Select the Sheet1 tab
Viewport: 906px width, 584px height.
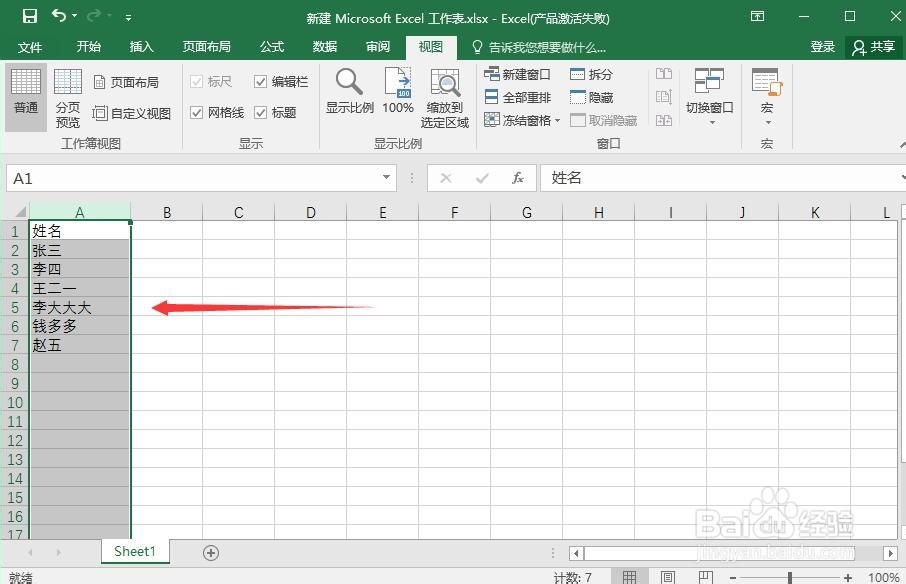pyautogui.click(x=135, y=551)
